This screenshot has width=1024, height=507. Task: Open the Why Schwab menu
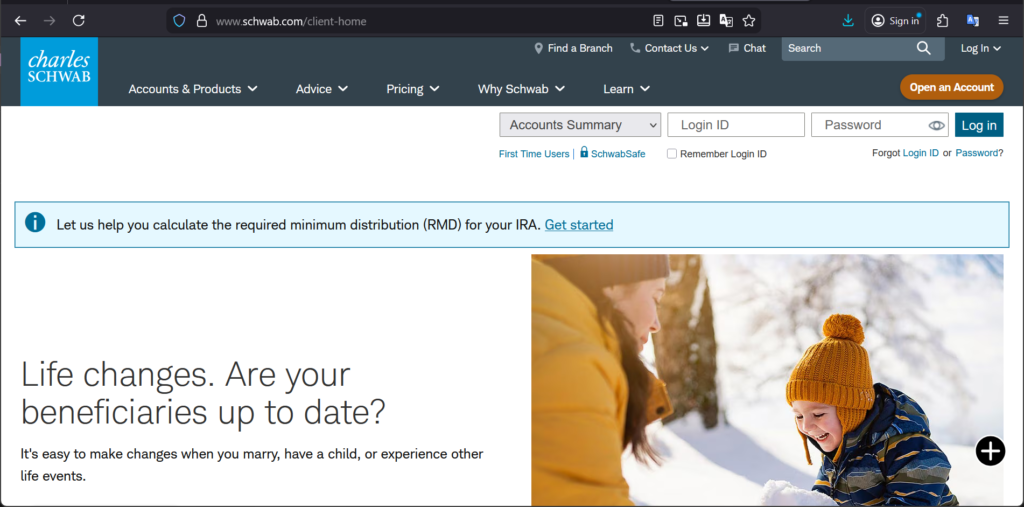(x=521, y=89)
